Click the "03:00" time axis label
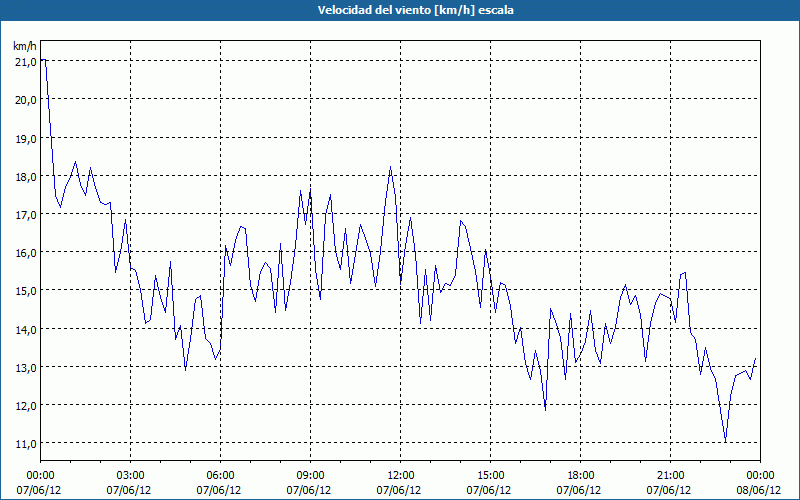800x500 pixels. coord(131,476)
